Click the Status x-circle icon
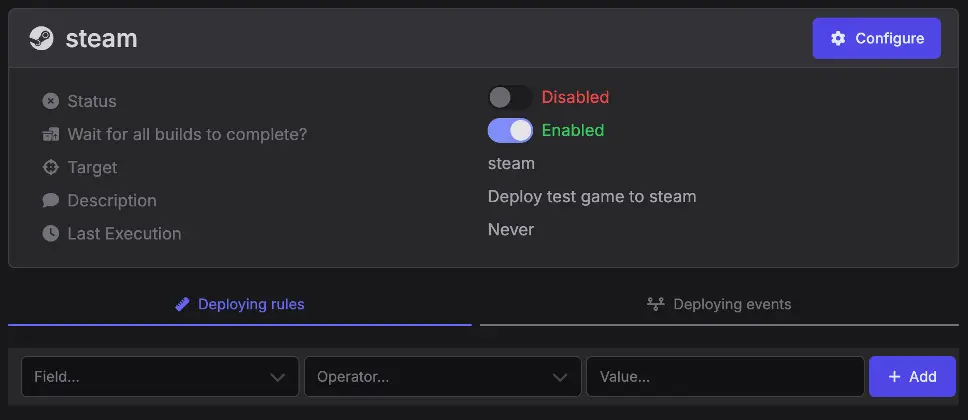968x420 pixels. [51, 101]
